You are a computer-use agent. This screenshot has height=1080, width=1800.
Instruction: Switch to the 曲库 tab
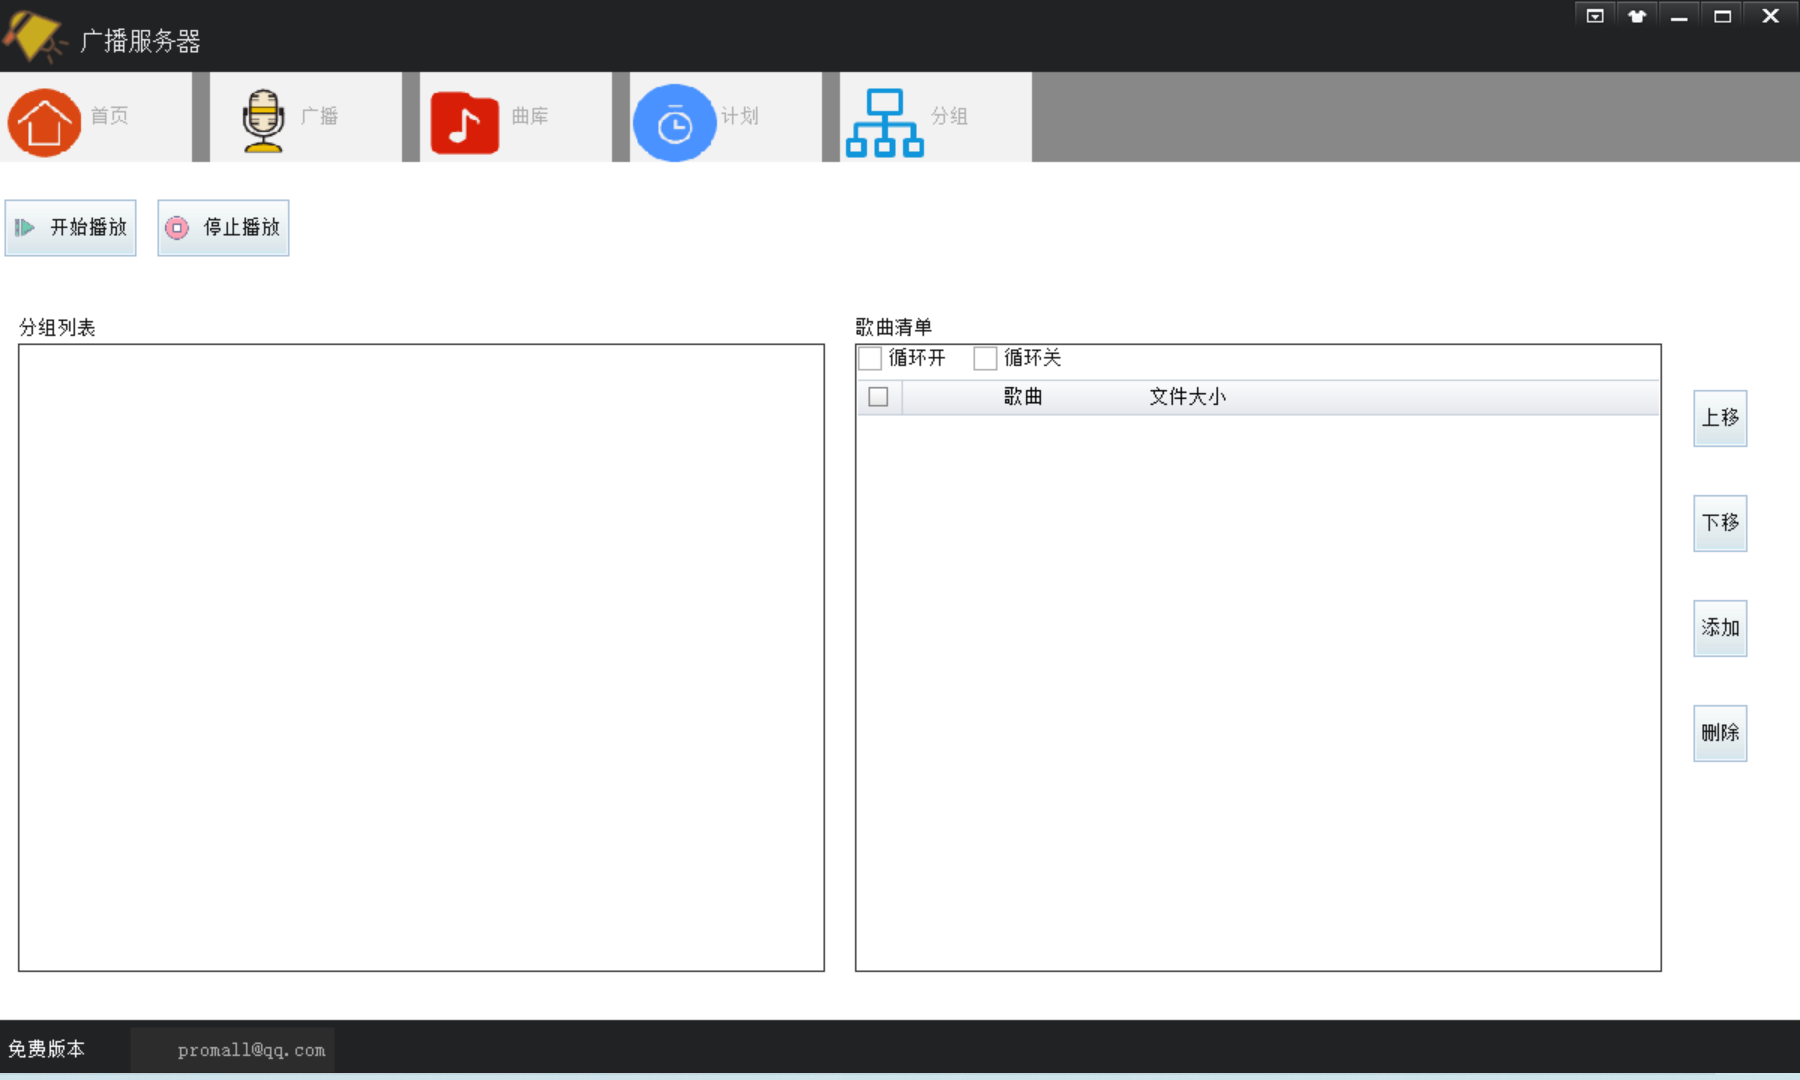[x=515, y=117]
